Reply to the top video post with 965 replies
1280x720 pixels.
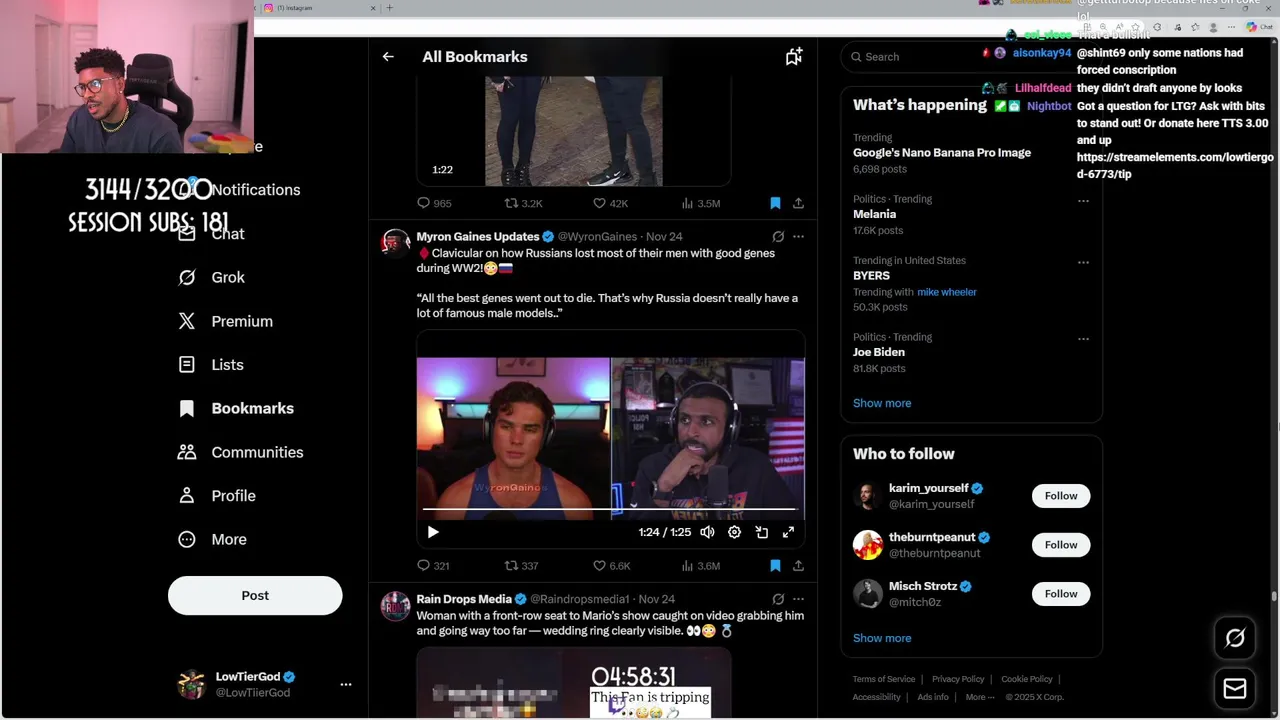pos(434,203)
